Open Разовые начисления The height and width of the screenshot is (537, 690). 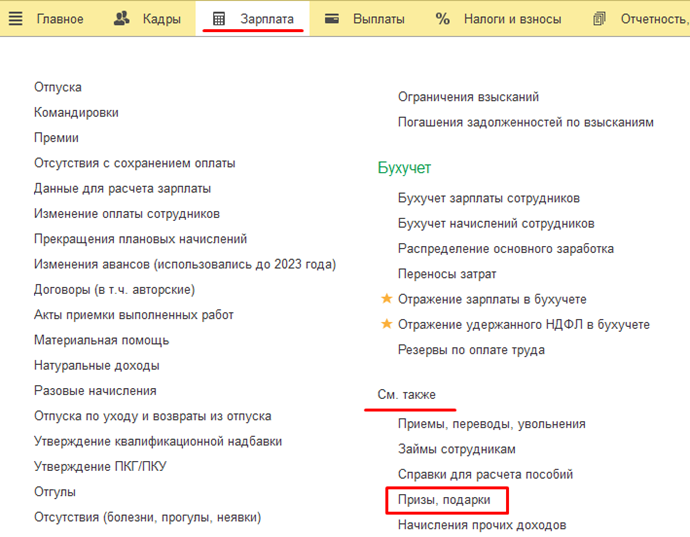[95, 391]
